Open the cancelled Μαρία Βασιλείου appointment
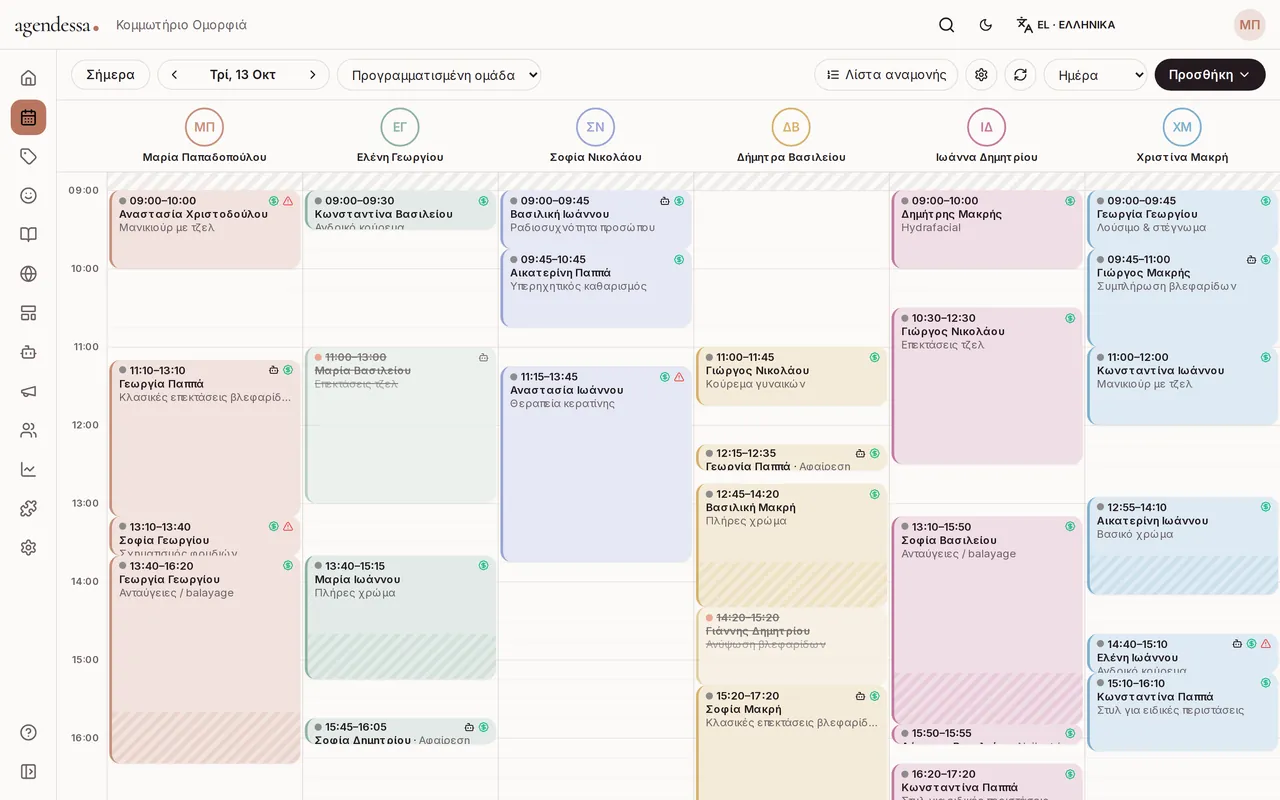 click(401, 425)
